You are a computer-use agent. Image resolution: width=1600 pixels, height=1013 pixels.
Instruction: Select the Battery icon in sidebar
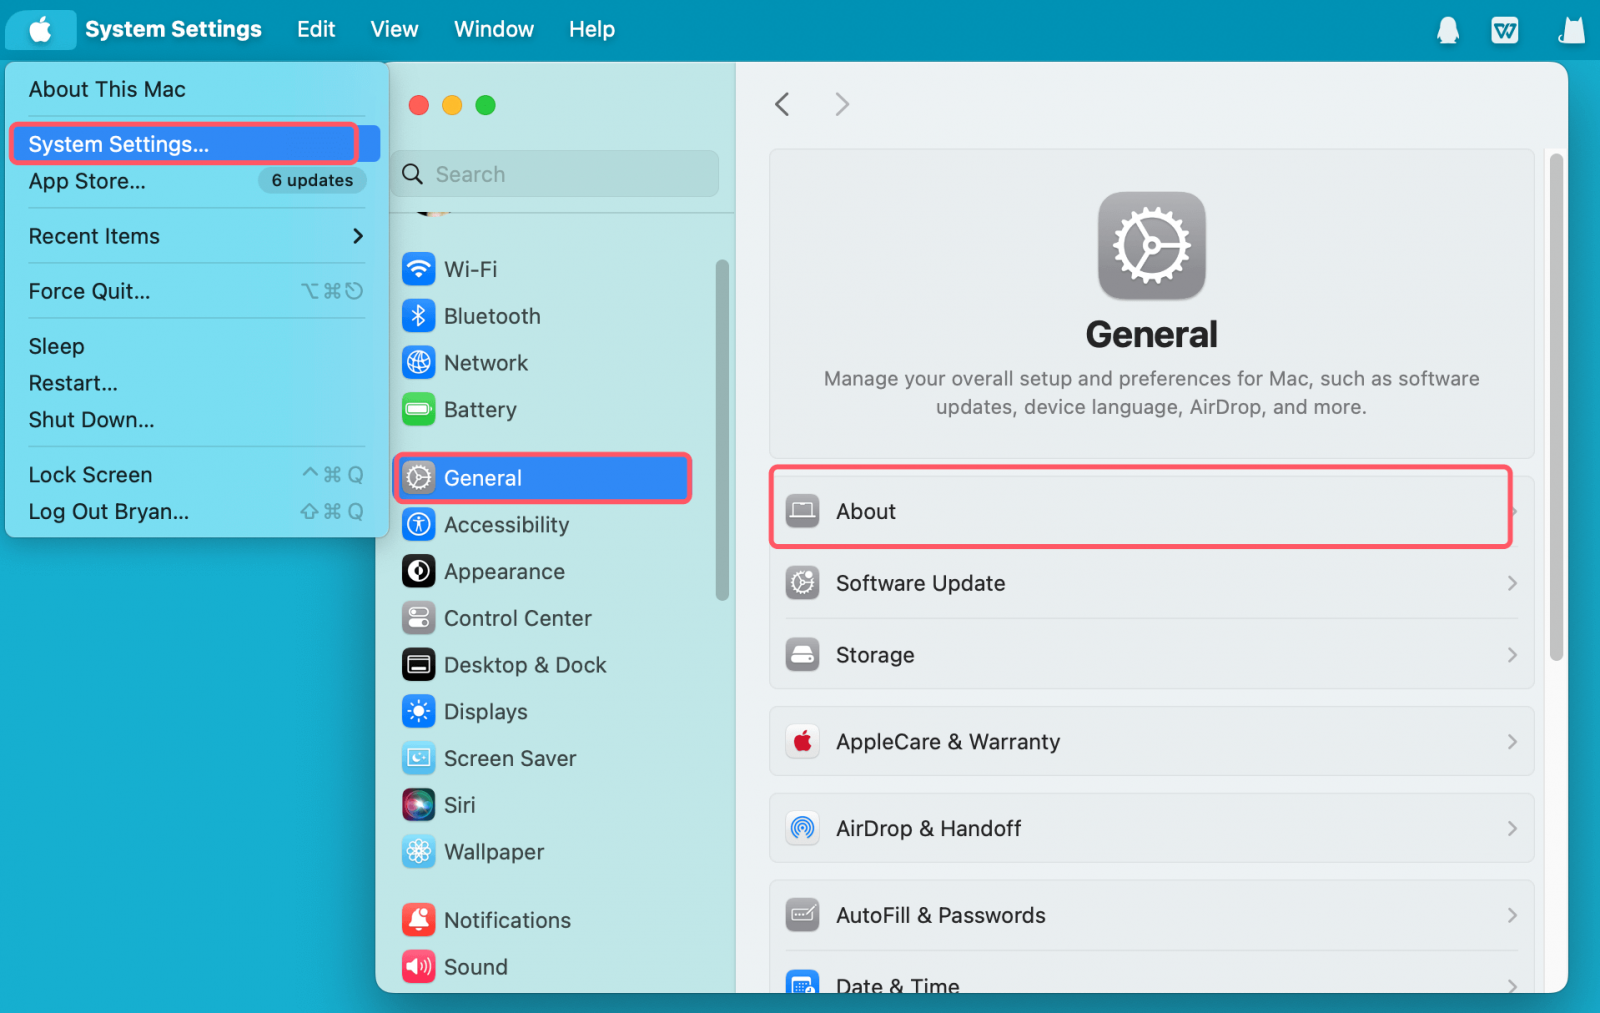(418, 409)
